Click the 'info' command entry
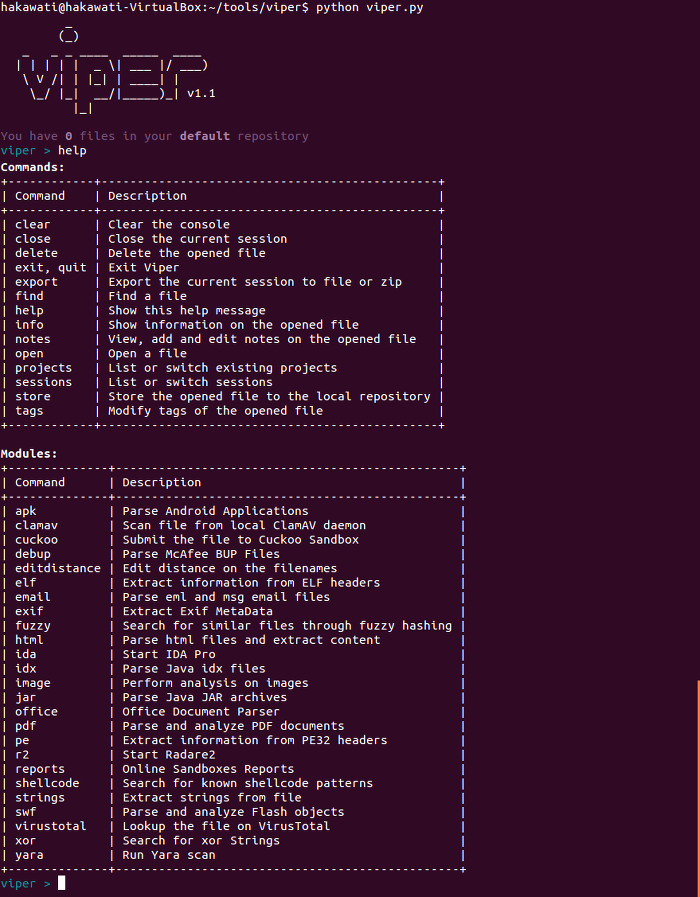 29,324
